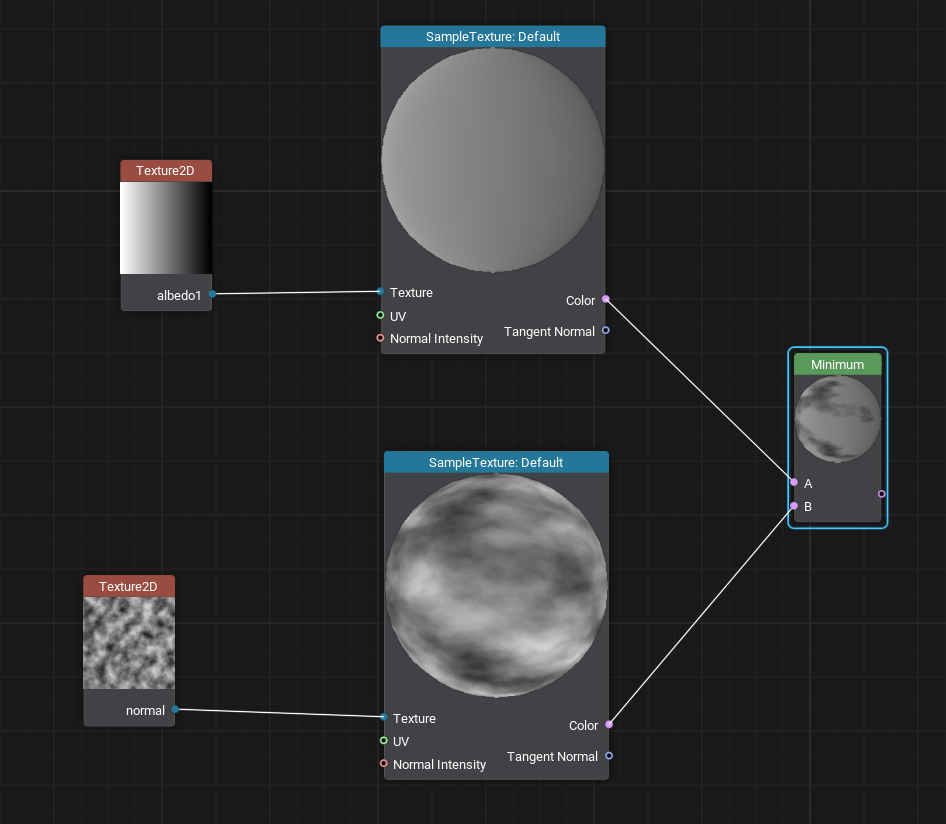
Task: Click the cloudy sphere preview in bottom SampleTexture
Action: pyautogui.click(x=496, y=585)
